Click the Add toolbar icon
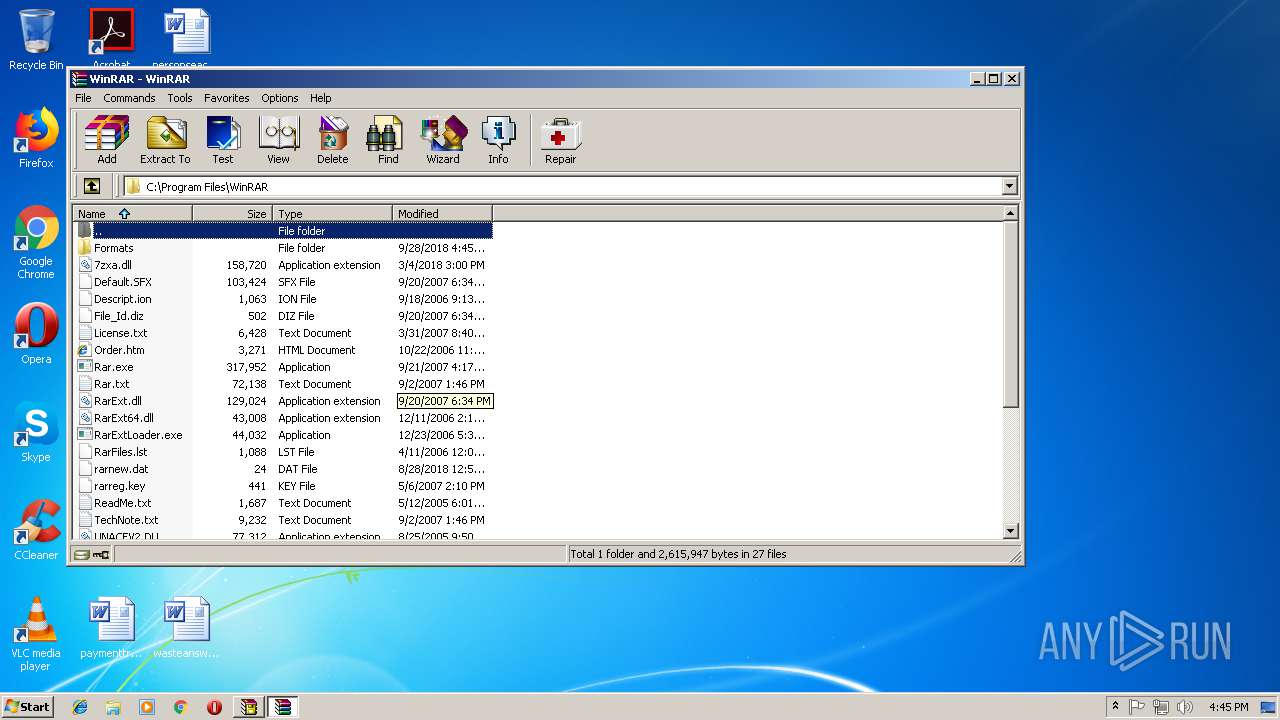 tap(106, 140)
